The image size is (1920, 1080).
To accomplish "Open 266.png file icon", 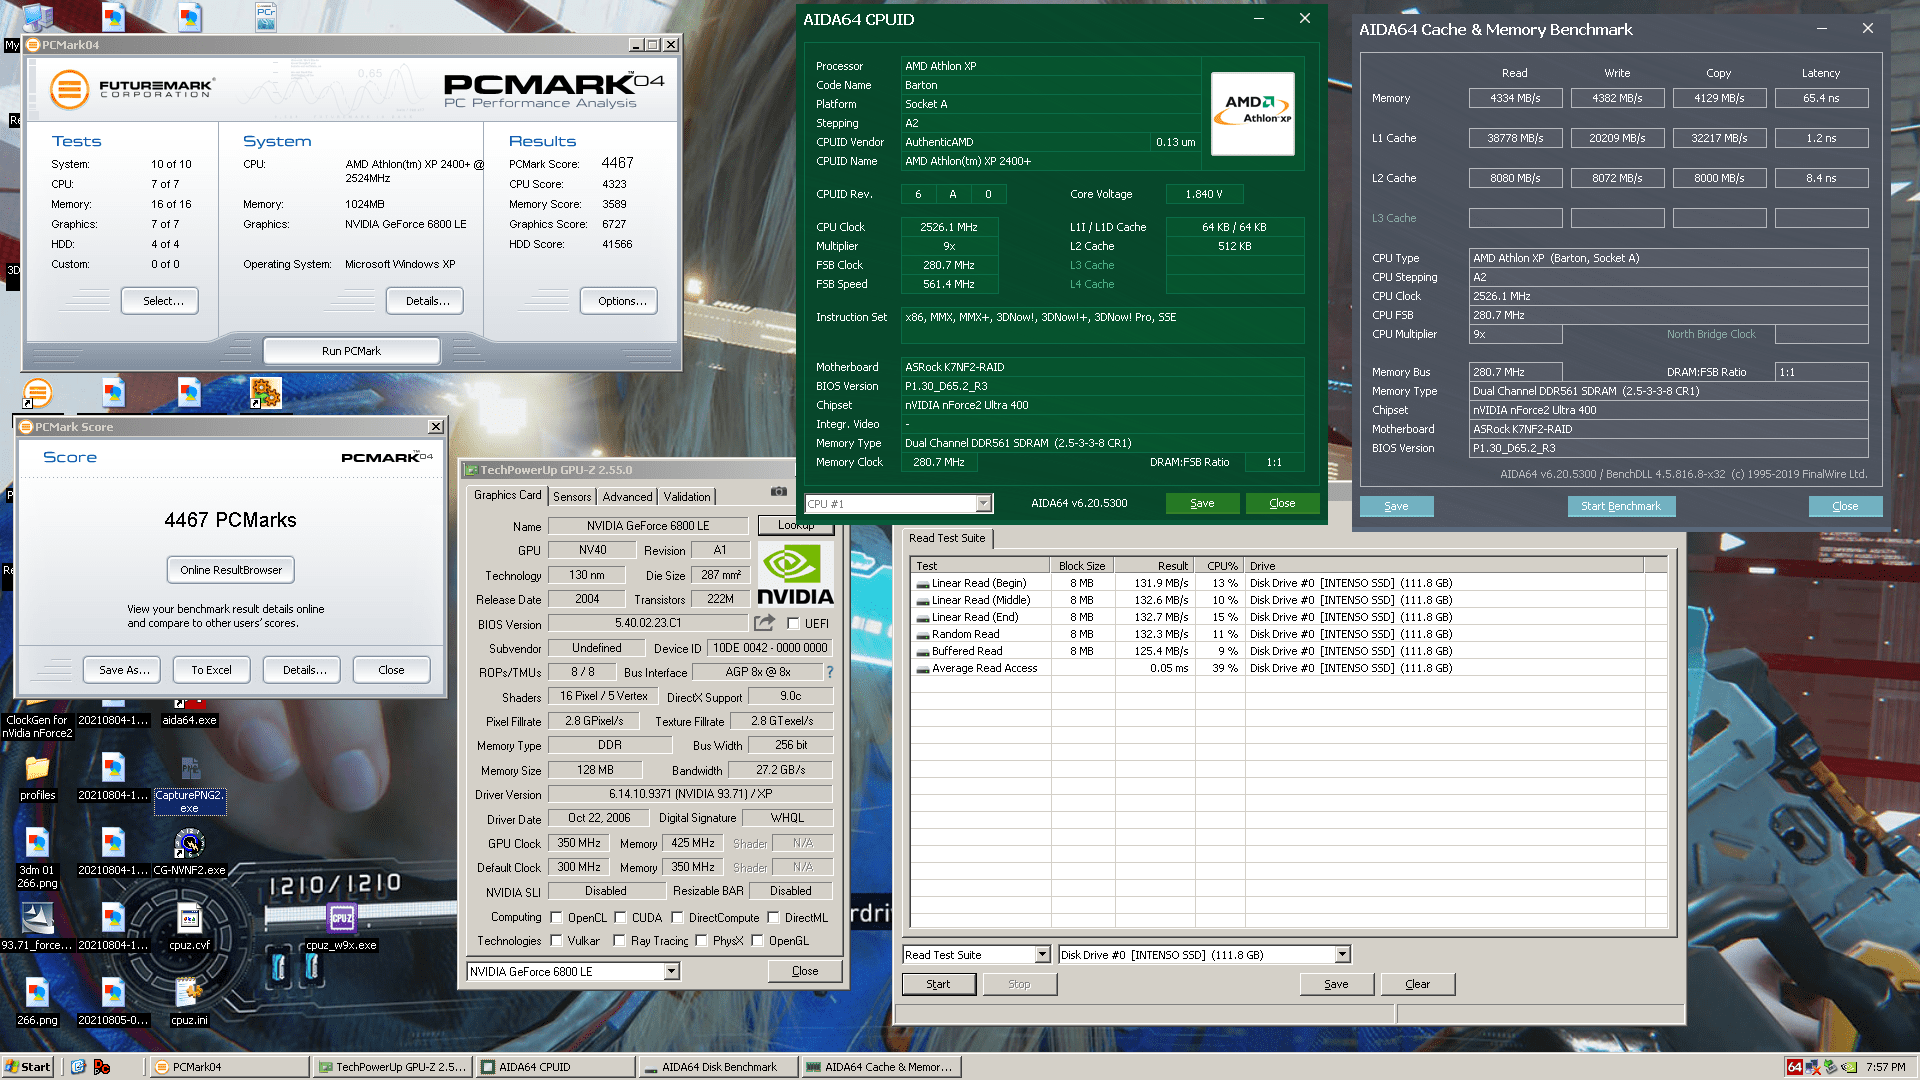I will point(37,993).
